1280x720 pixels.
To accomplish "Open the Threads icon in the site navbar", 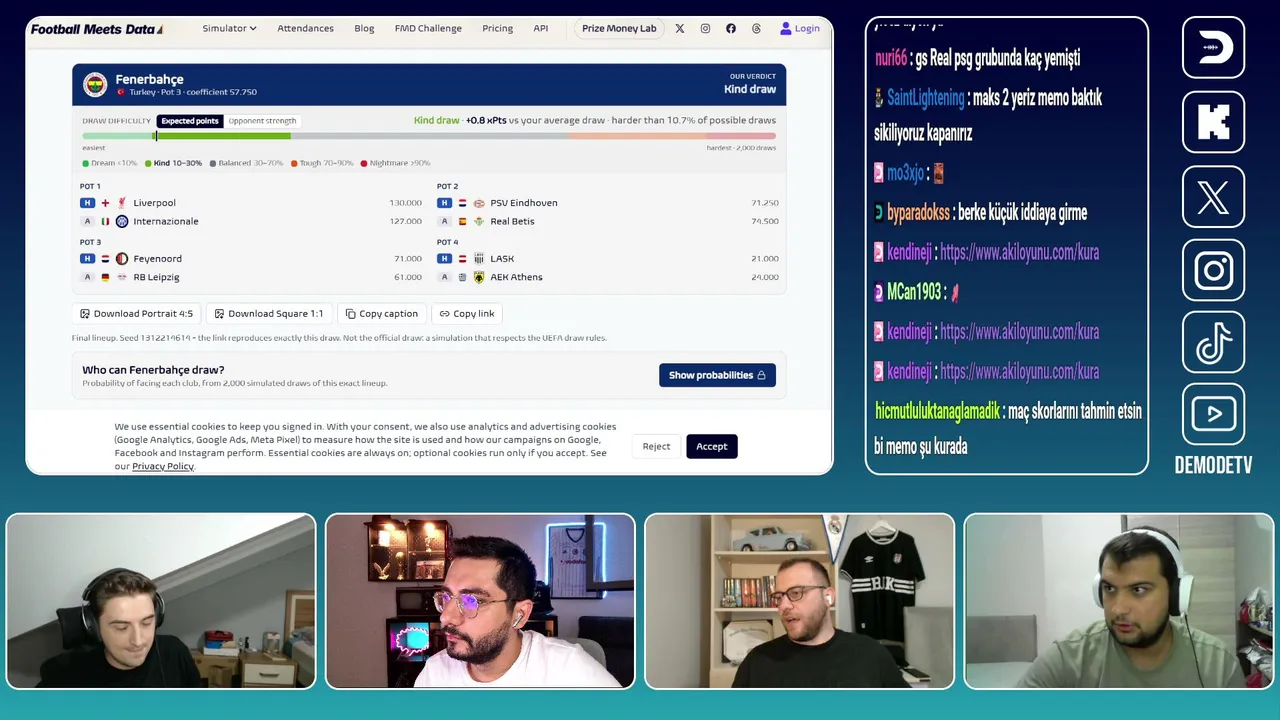I will coord(756,29).
